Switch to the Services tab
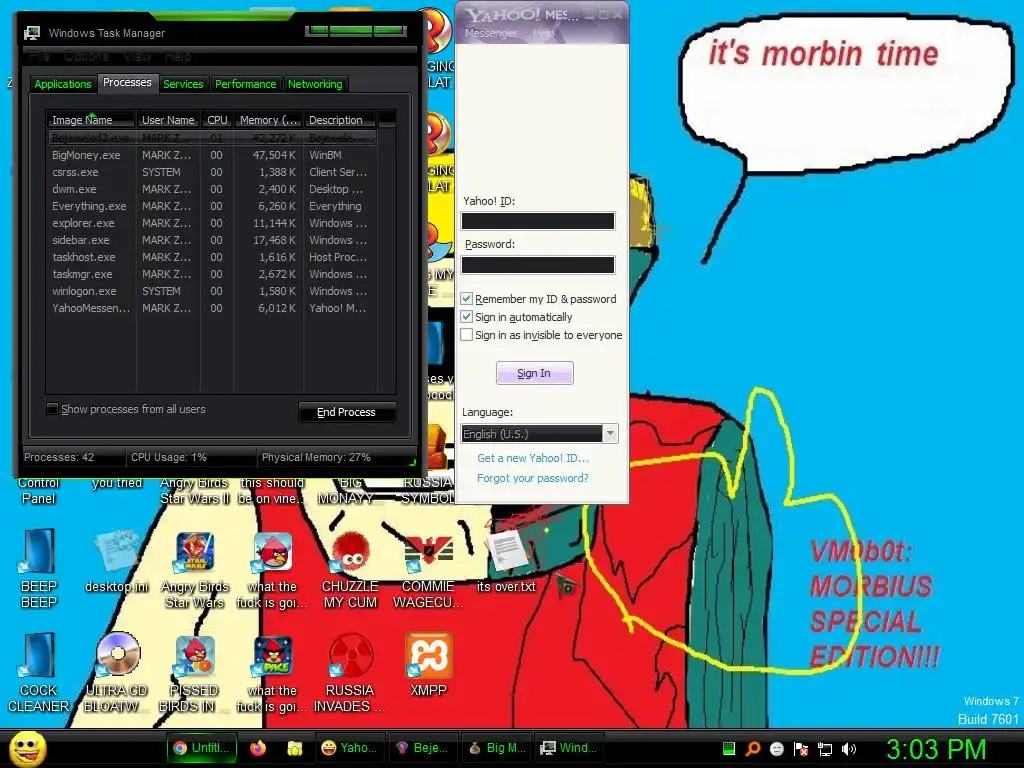The width and height of the screenshot is (1024, 768). [183, 84]
